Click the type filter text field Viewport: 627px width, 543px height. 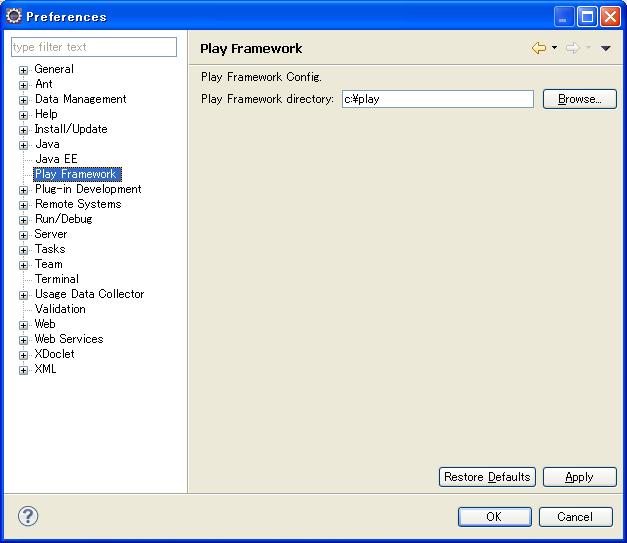(x=94, y=47)
